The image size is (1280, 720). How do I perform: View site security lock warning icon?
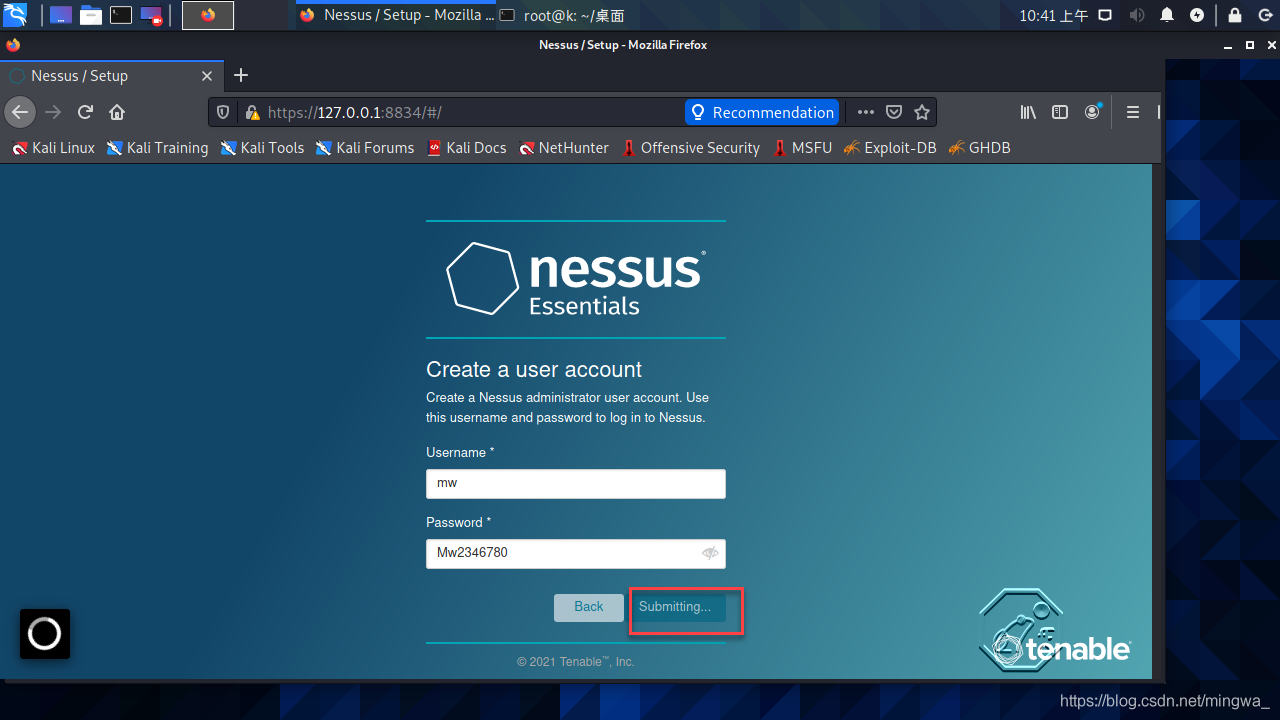click(x=252, y=112)
